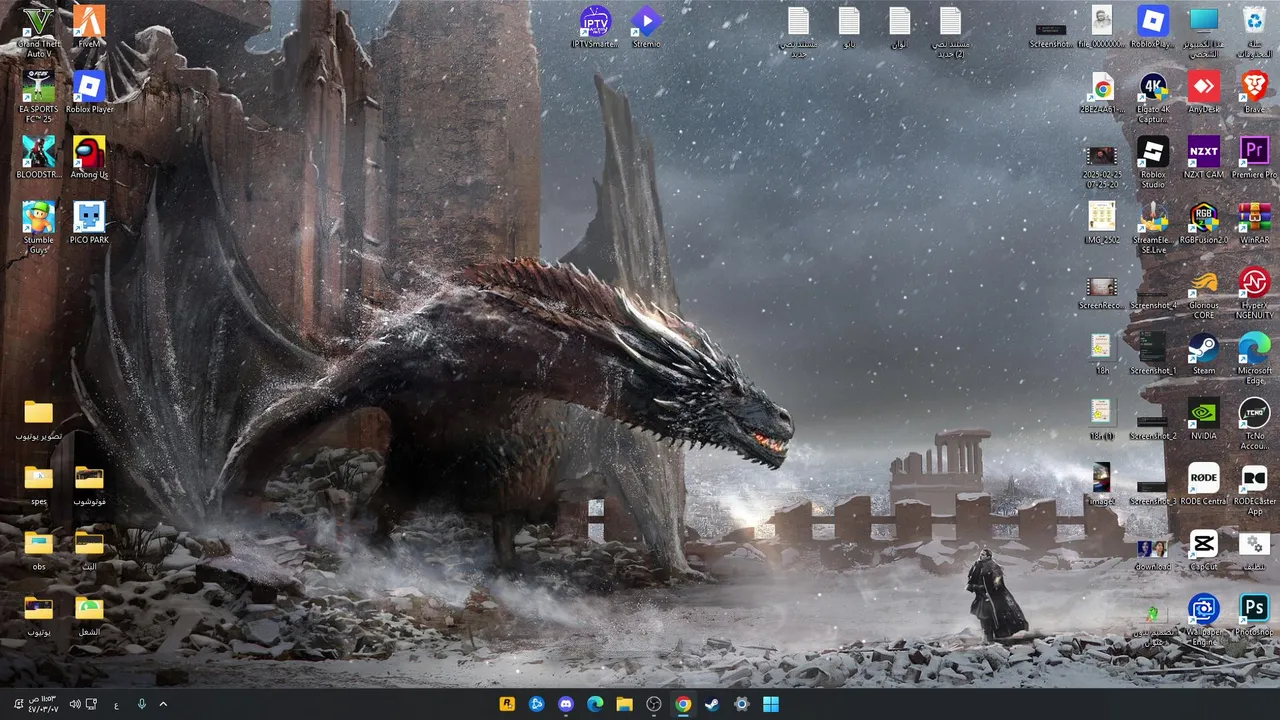Launch Microsoft Edge desktop shortcut
Viewport: 1280px width, 720px height.
tap(1254, 358)
